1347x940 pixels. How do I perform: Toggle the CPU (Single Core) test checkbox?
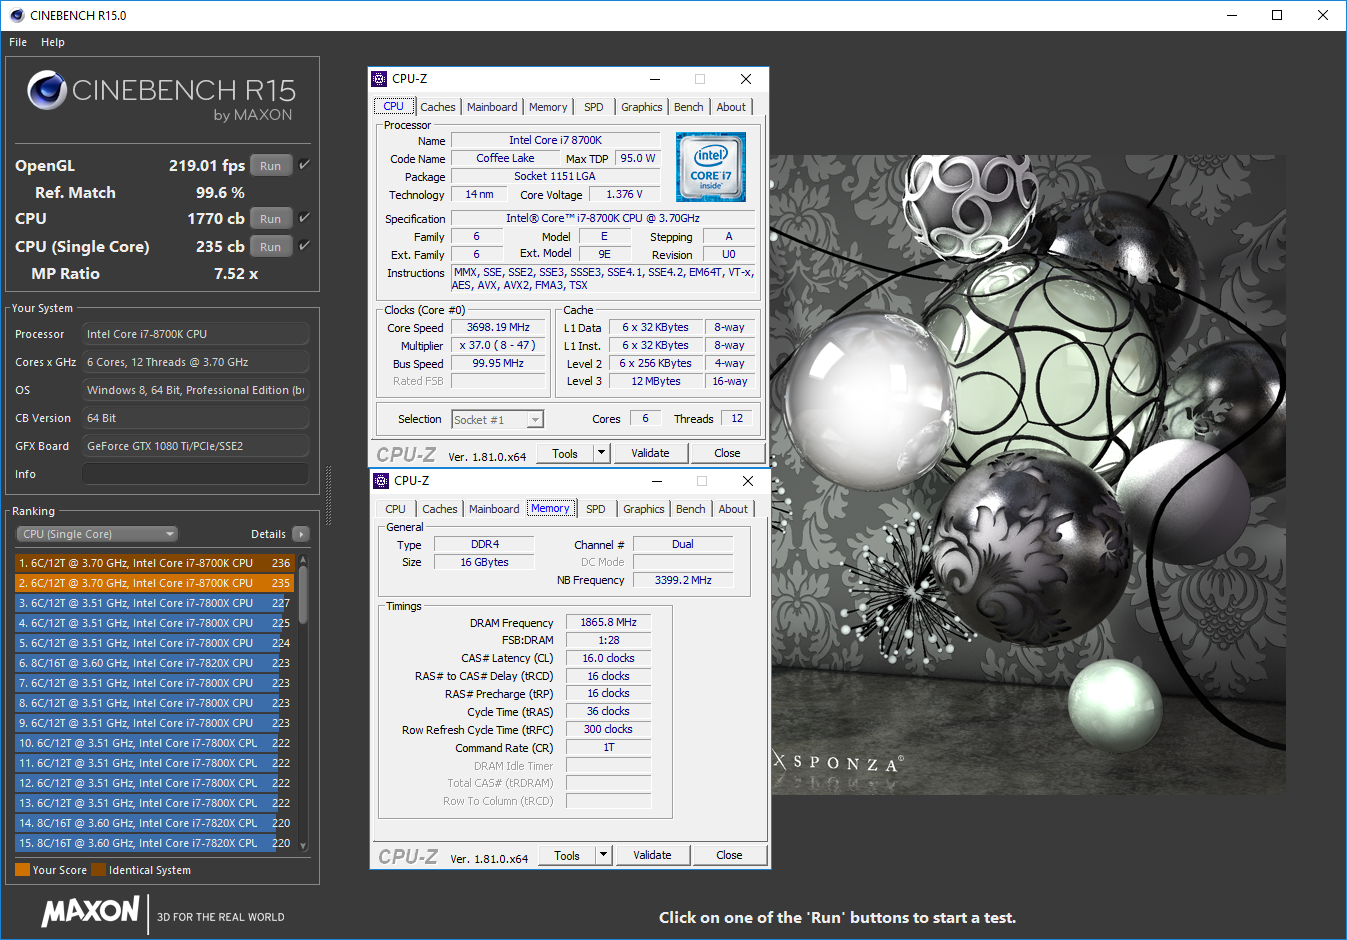click(304, 245)
